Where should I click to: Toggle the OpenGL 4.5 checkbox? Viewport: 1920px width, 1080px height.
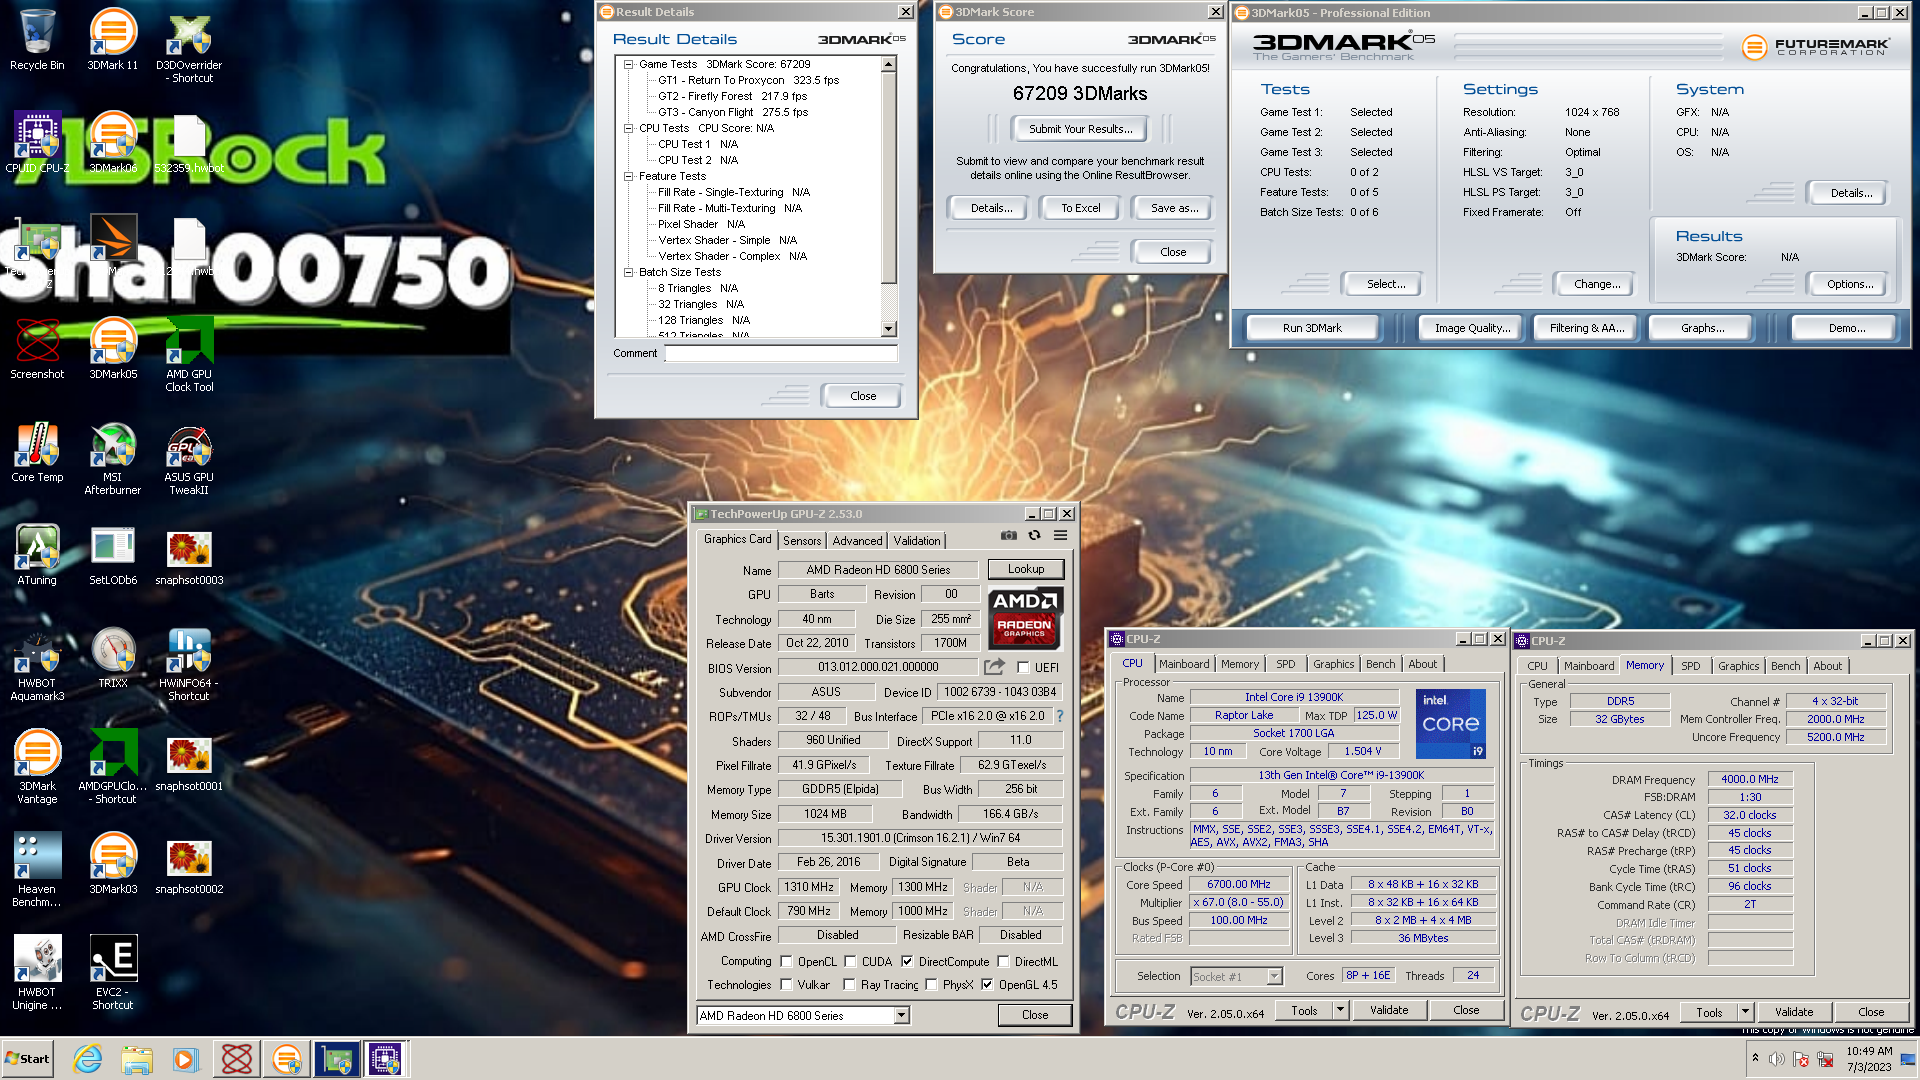click(987, 985)
